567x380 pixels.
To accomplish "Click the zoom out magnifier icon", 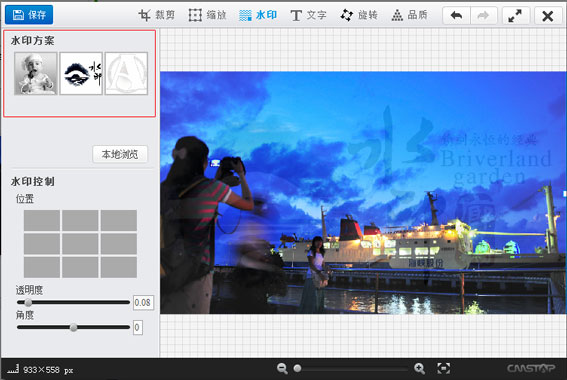I will pos(282,368).
